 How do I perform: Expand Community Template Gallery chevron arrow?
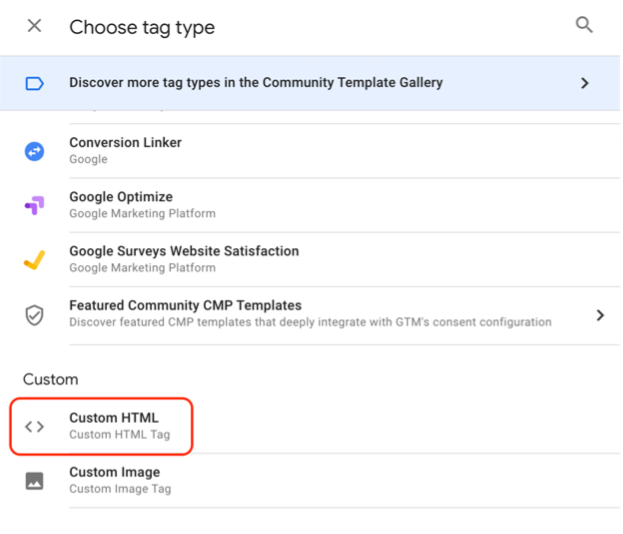[584, 83]
